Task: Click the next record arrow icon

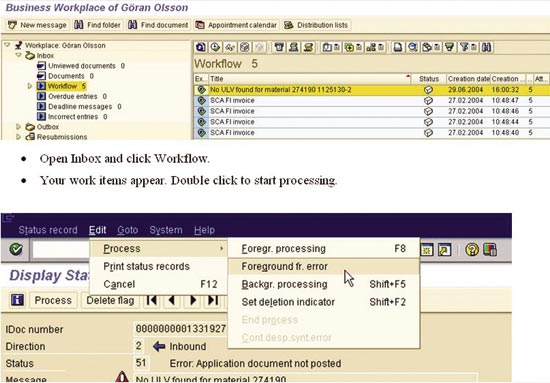Action: coord(193,300)
